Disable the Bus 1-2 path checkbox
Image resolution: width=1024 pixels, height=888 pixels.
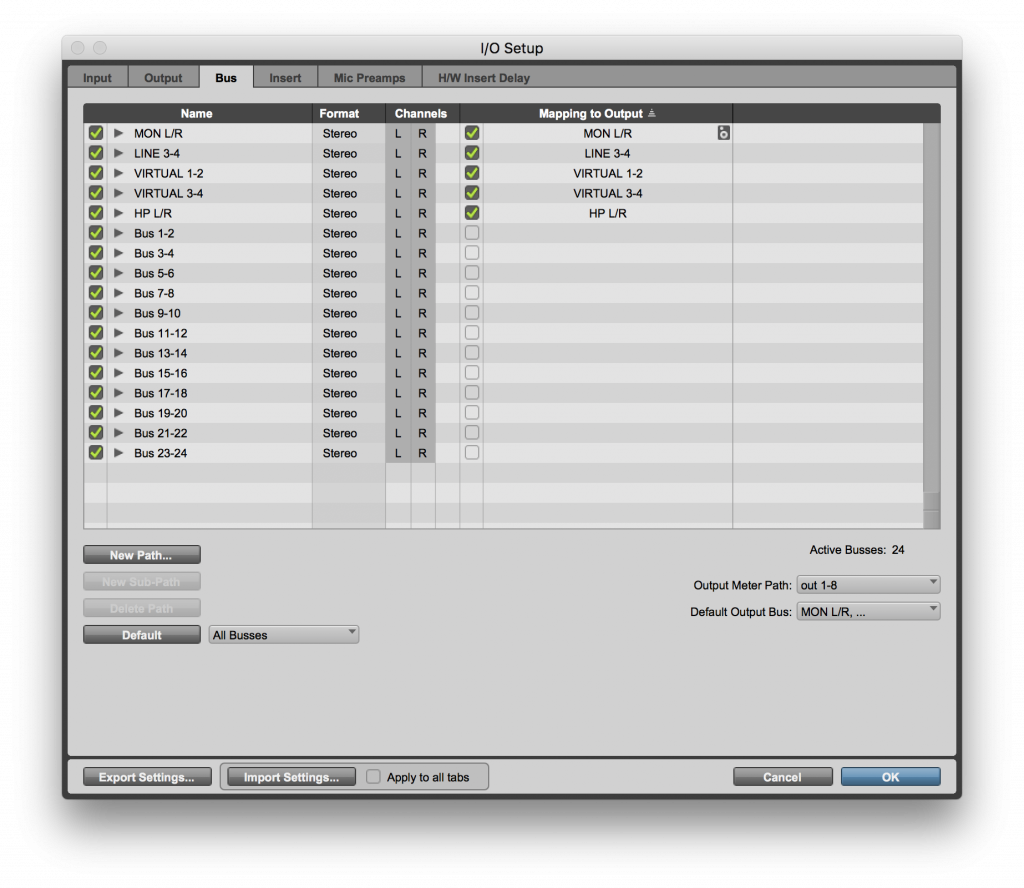(95, 233)
